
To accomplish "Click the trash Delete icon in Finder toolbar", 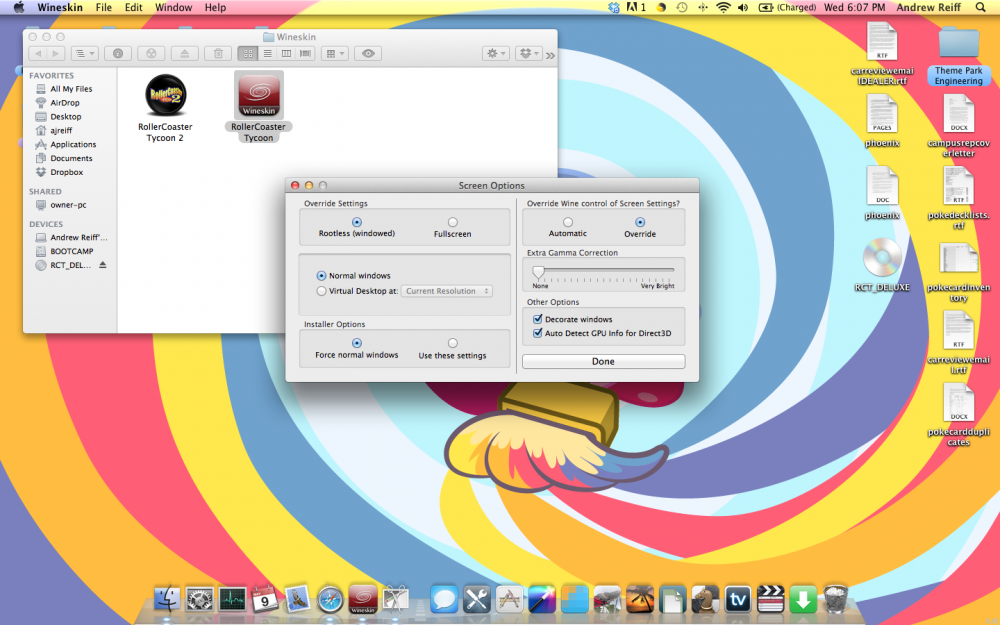I will (218, 53).
